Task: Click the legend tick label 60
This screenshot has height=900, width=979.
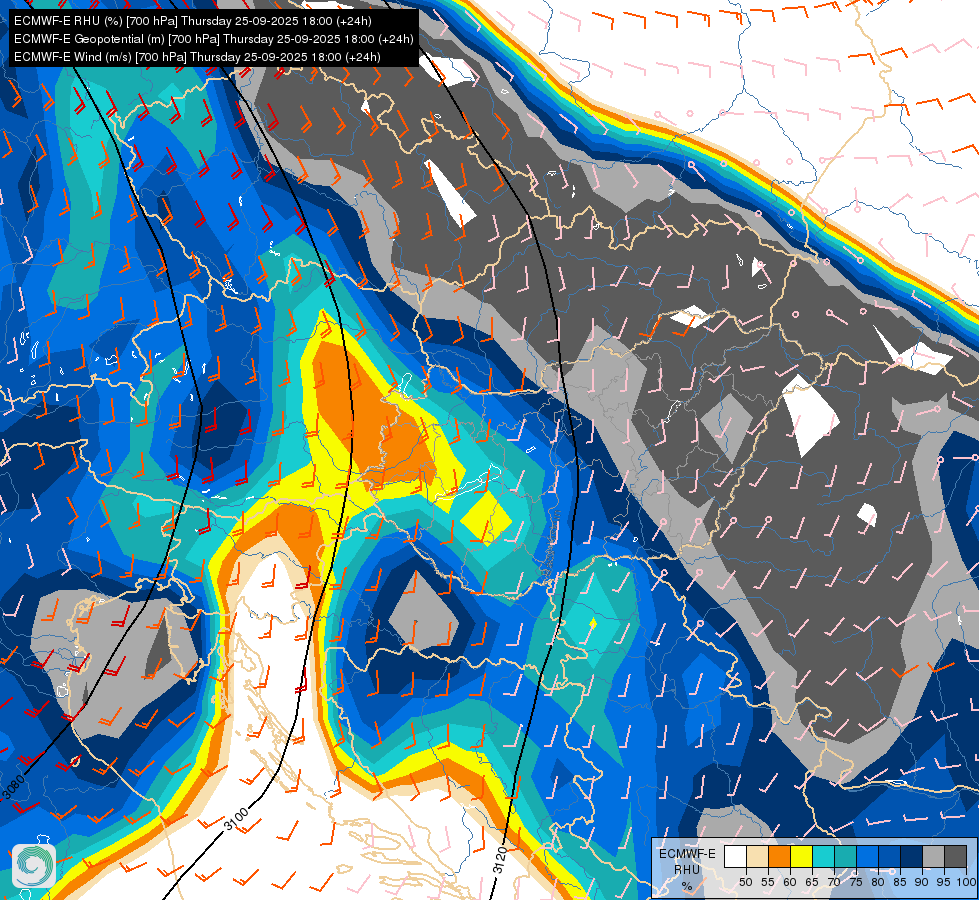Action: click(790, 883)
